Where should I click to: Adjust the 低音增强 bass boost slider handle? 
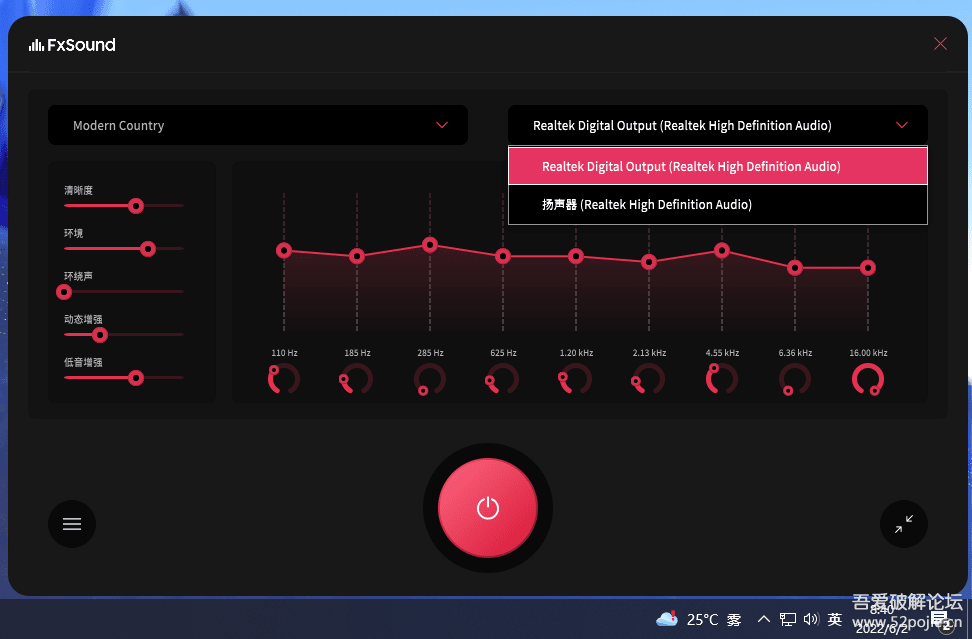tap(136, 378)
